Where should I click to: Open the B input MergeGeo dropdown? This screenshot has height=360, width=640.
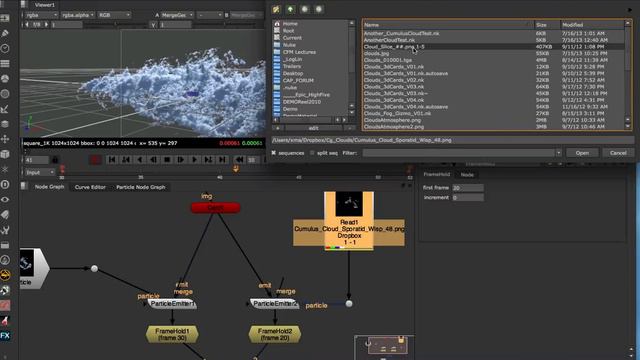pyautogui.click(x=247, y=15)
